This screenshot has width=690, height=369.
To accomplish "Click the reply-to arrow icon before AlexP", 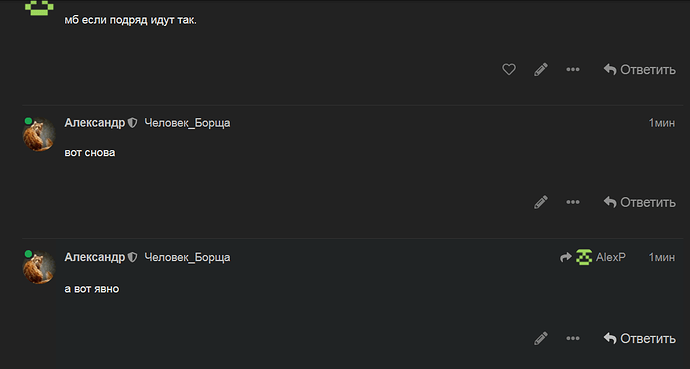I will pyautogui.click(x=565, y=257).
